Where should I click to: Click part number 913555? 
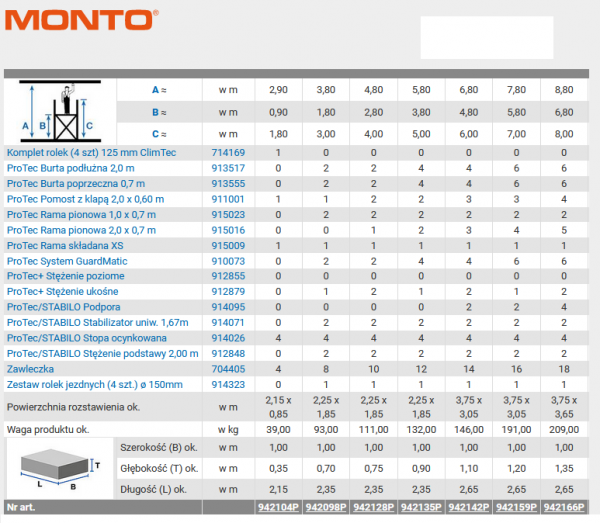[228, 184]
